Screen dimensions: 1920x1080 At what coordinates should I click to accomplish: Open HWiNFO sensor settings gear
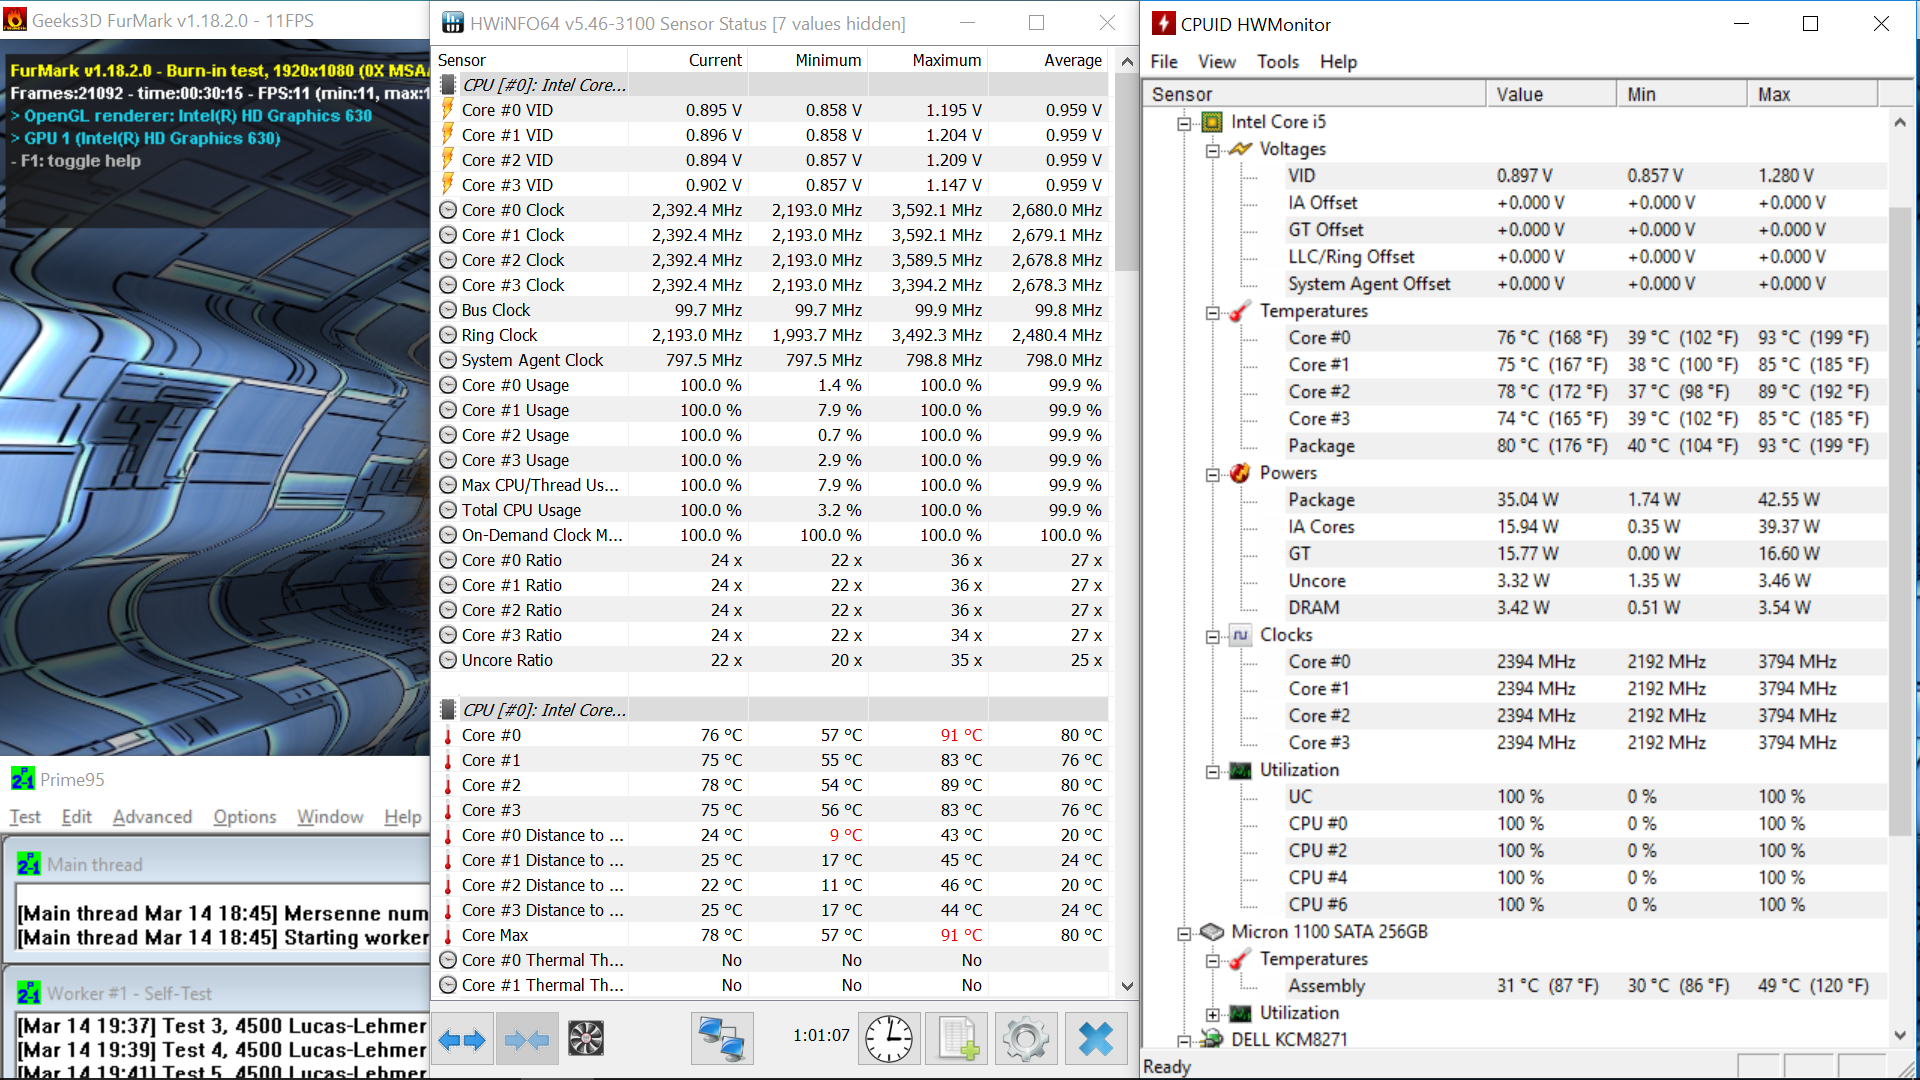[1025, 1039]
